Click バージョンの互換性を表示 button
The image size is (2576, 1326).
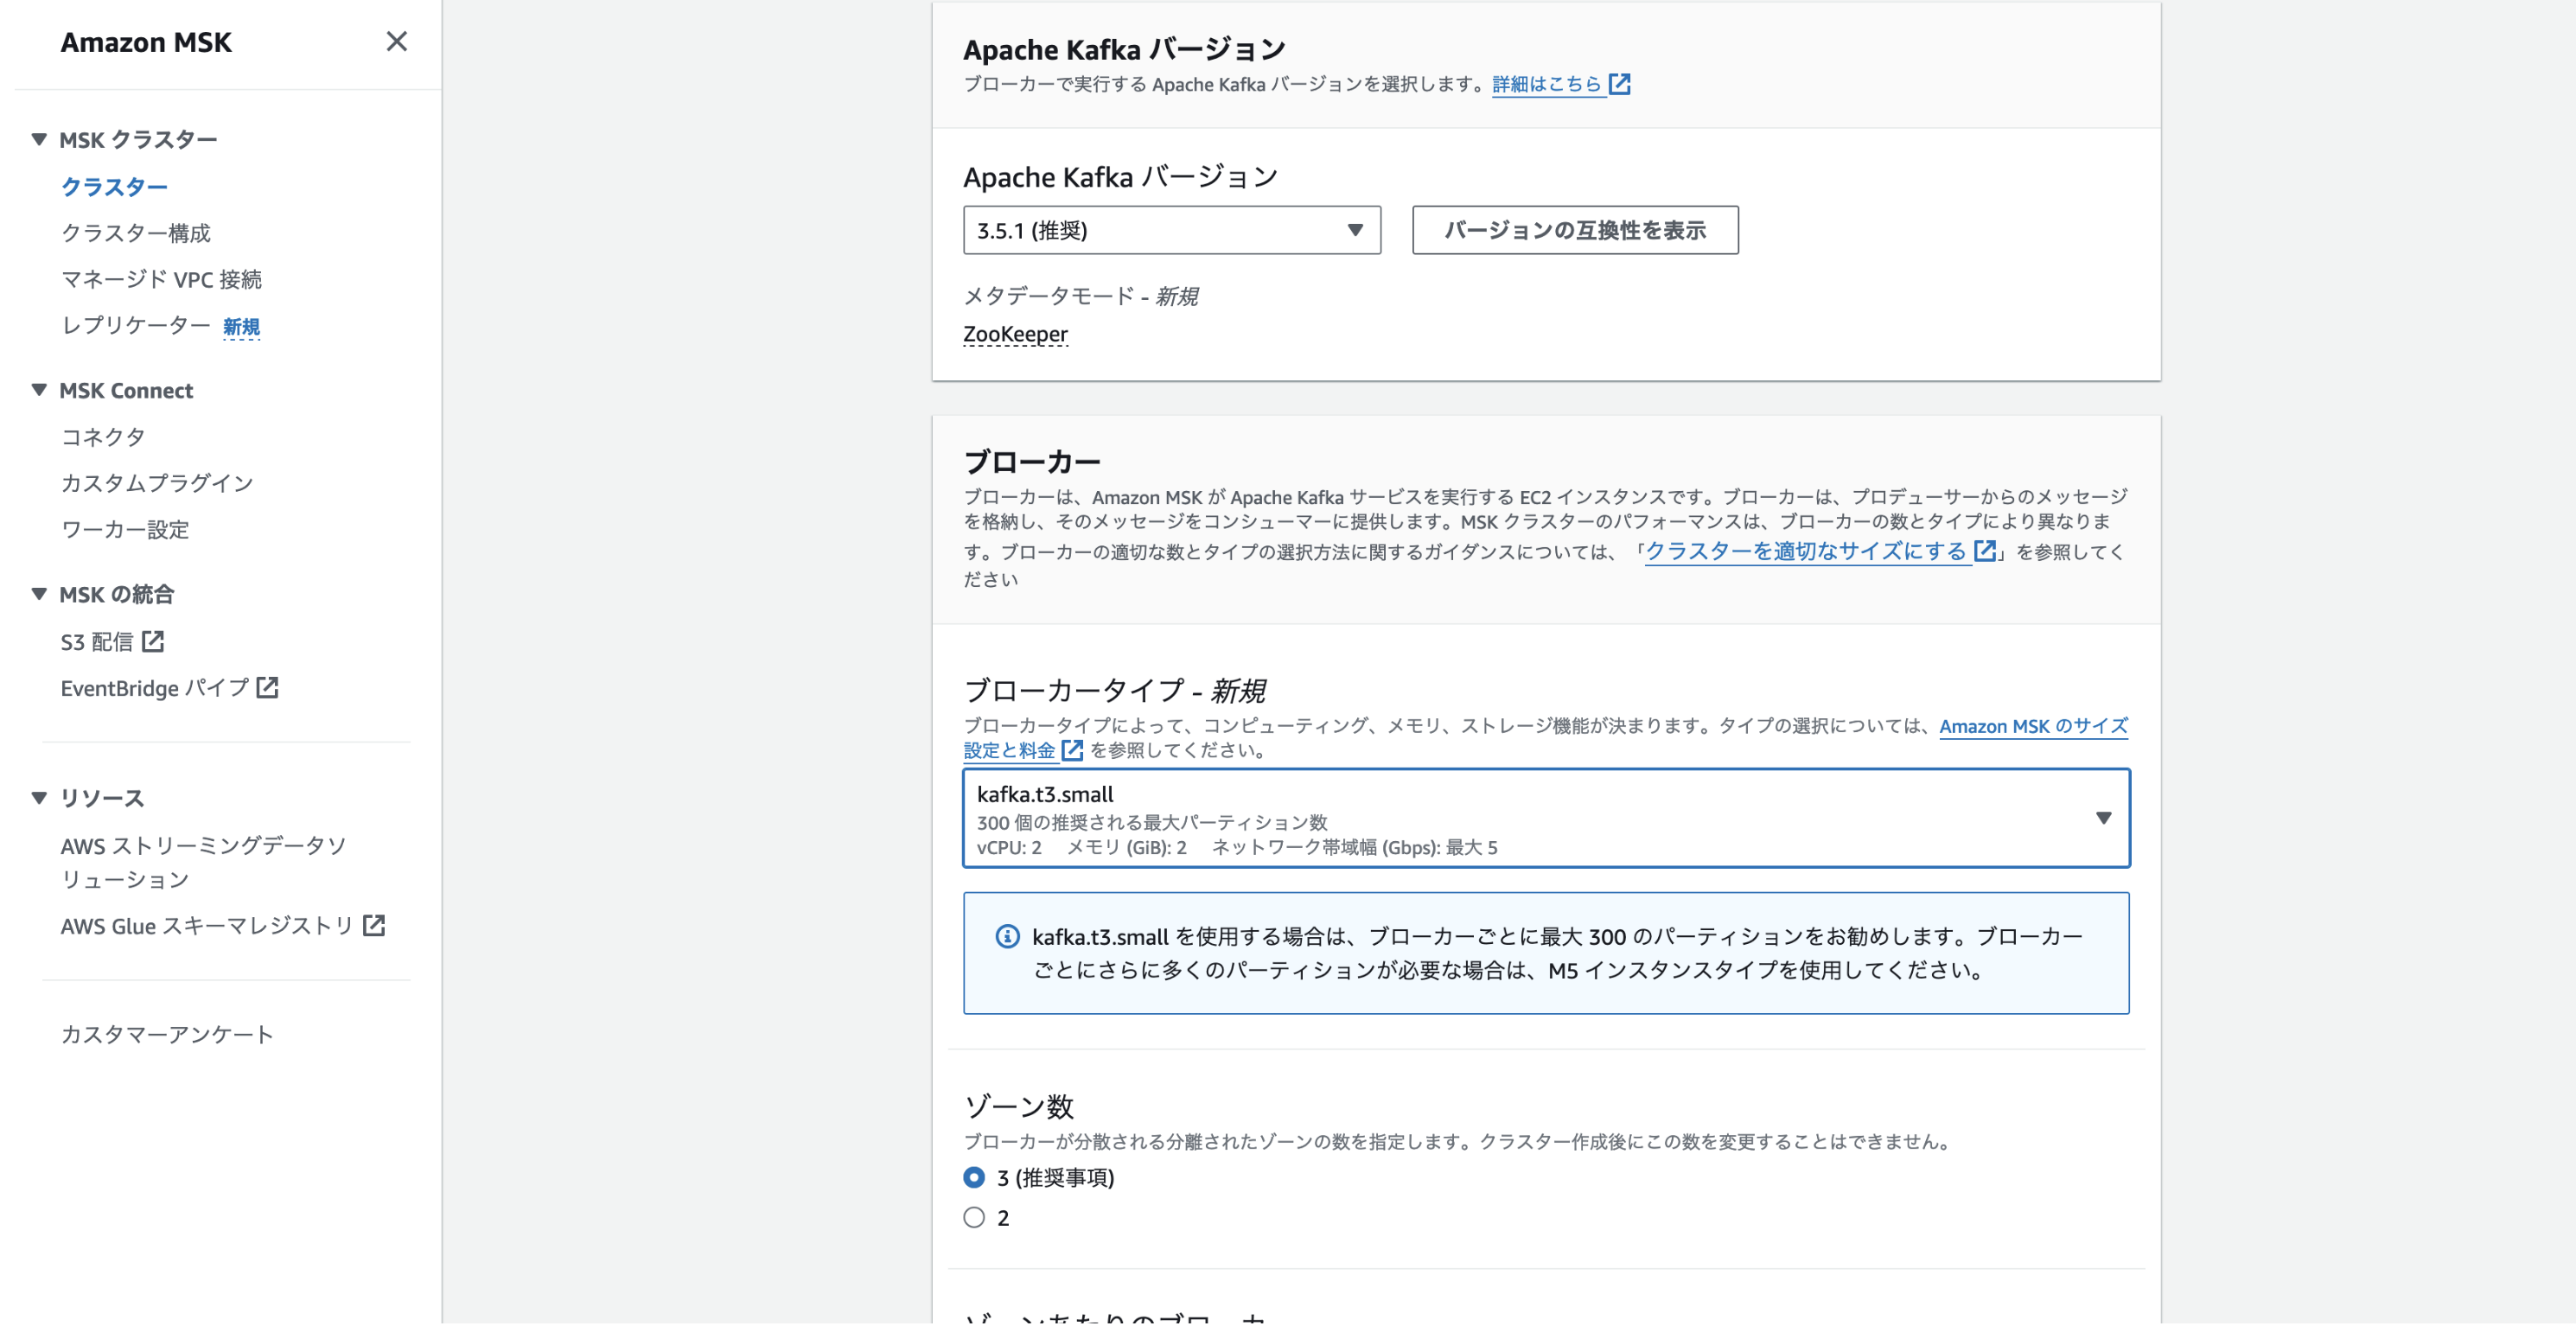point(1574,230)
